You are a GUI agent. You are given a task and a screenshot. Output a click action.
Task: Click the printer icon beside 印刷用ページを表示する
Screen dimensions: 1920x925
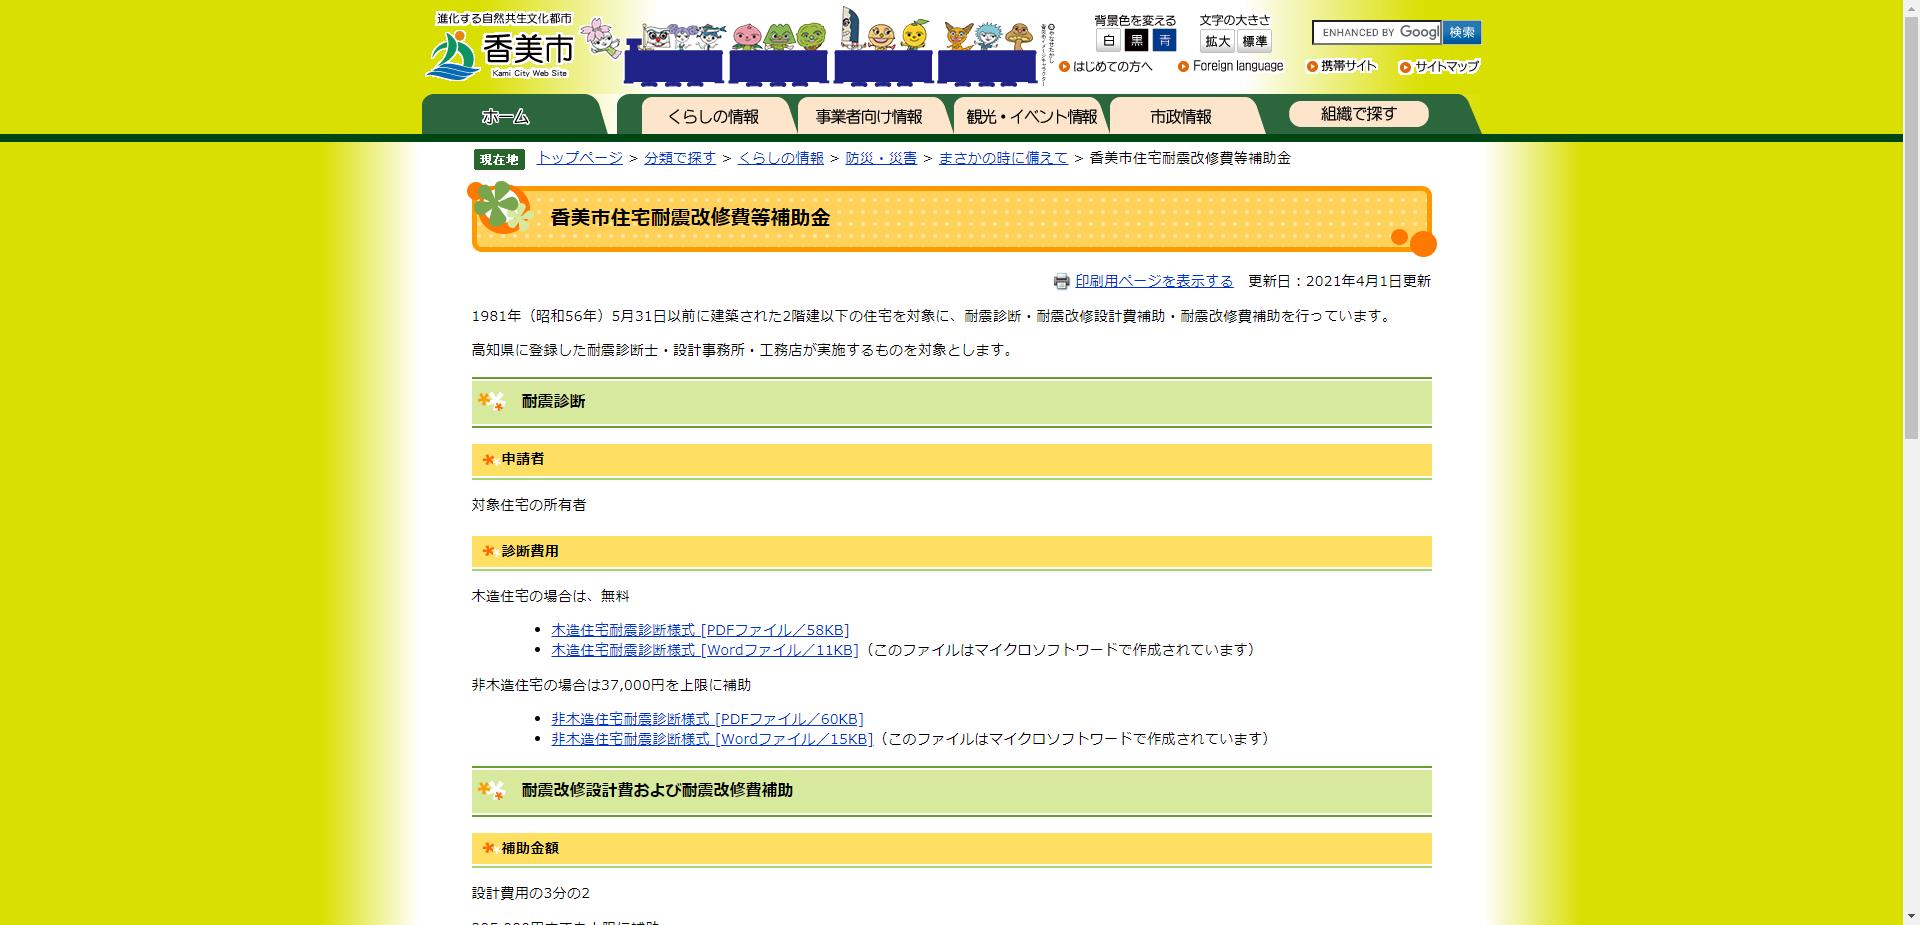click(1063, 282)
